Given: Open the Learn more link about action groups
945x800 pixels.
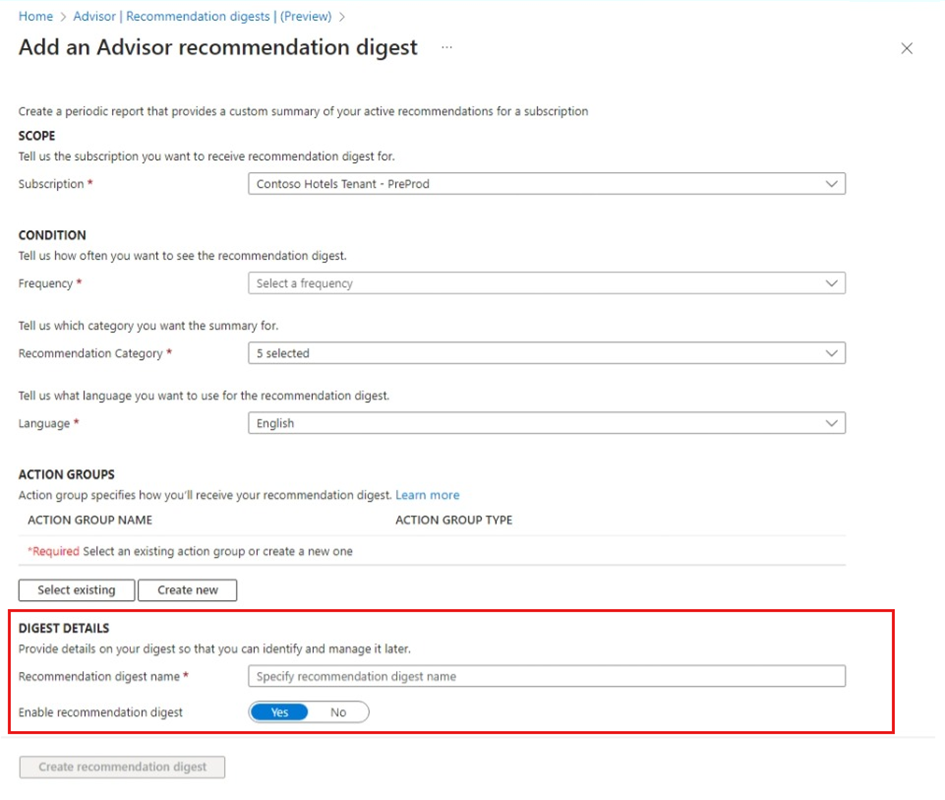Looking at the screenshot, I should click(427, 494).
